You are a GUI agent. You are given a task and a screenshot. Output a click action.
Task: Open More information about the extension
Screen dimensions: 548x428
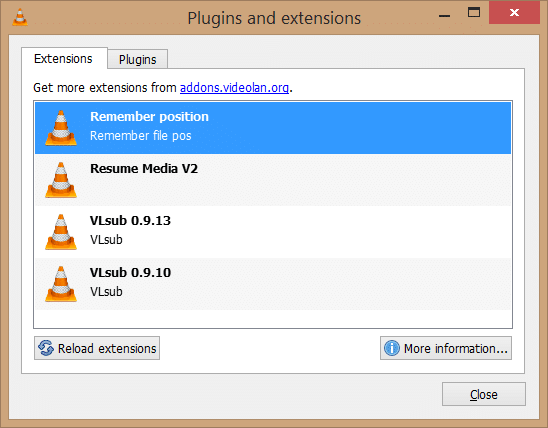coord(446,348)
